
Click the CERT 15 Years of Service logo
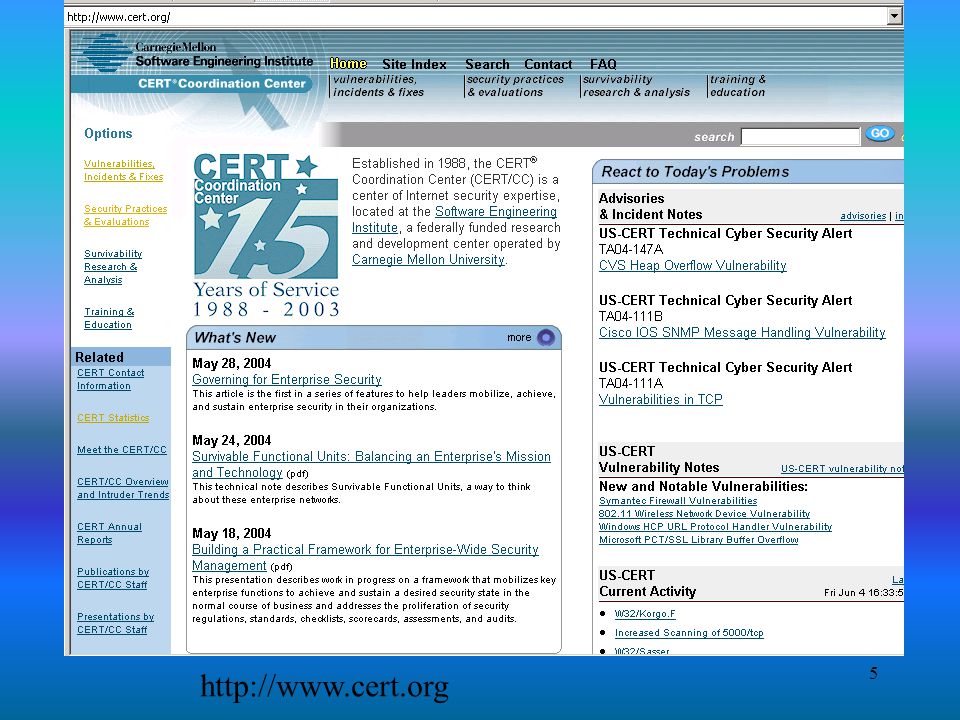point(266,236)
